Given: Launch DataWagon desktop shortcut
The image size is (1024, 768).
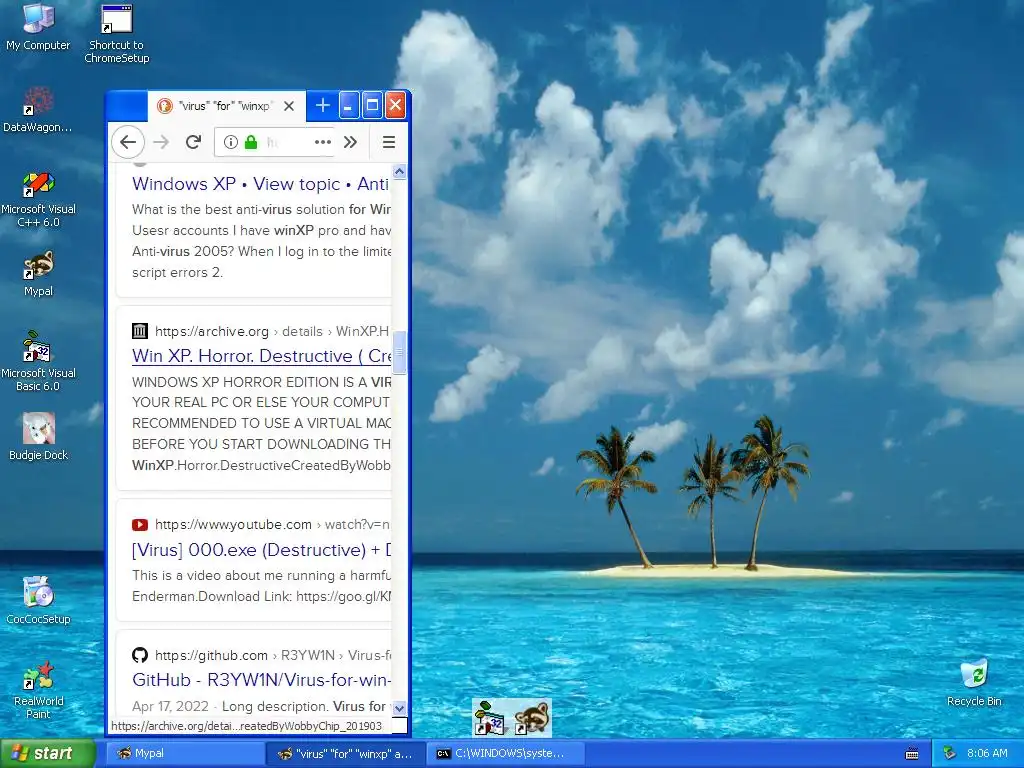Looking at the screenshot, I should point(38,110).
